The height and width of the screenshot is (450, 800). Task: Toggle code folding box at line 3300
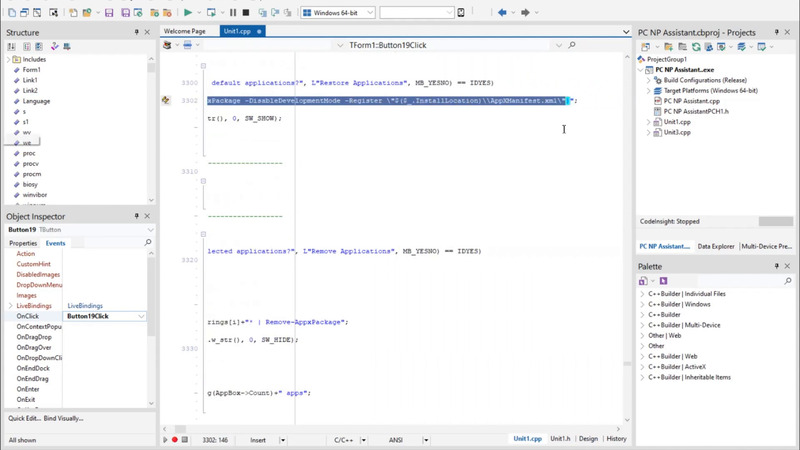[x=203, y=66]
